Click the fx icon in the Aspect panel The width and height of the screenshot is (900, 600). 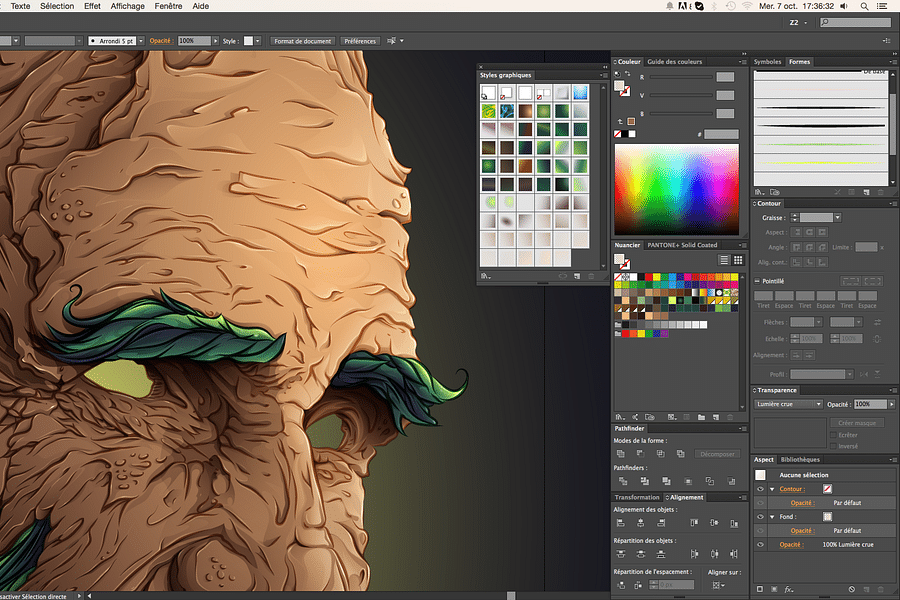(x=789, y=588)
